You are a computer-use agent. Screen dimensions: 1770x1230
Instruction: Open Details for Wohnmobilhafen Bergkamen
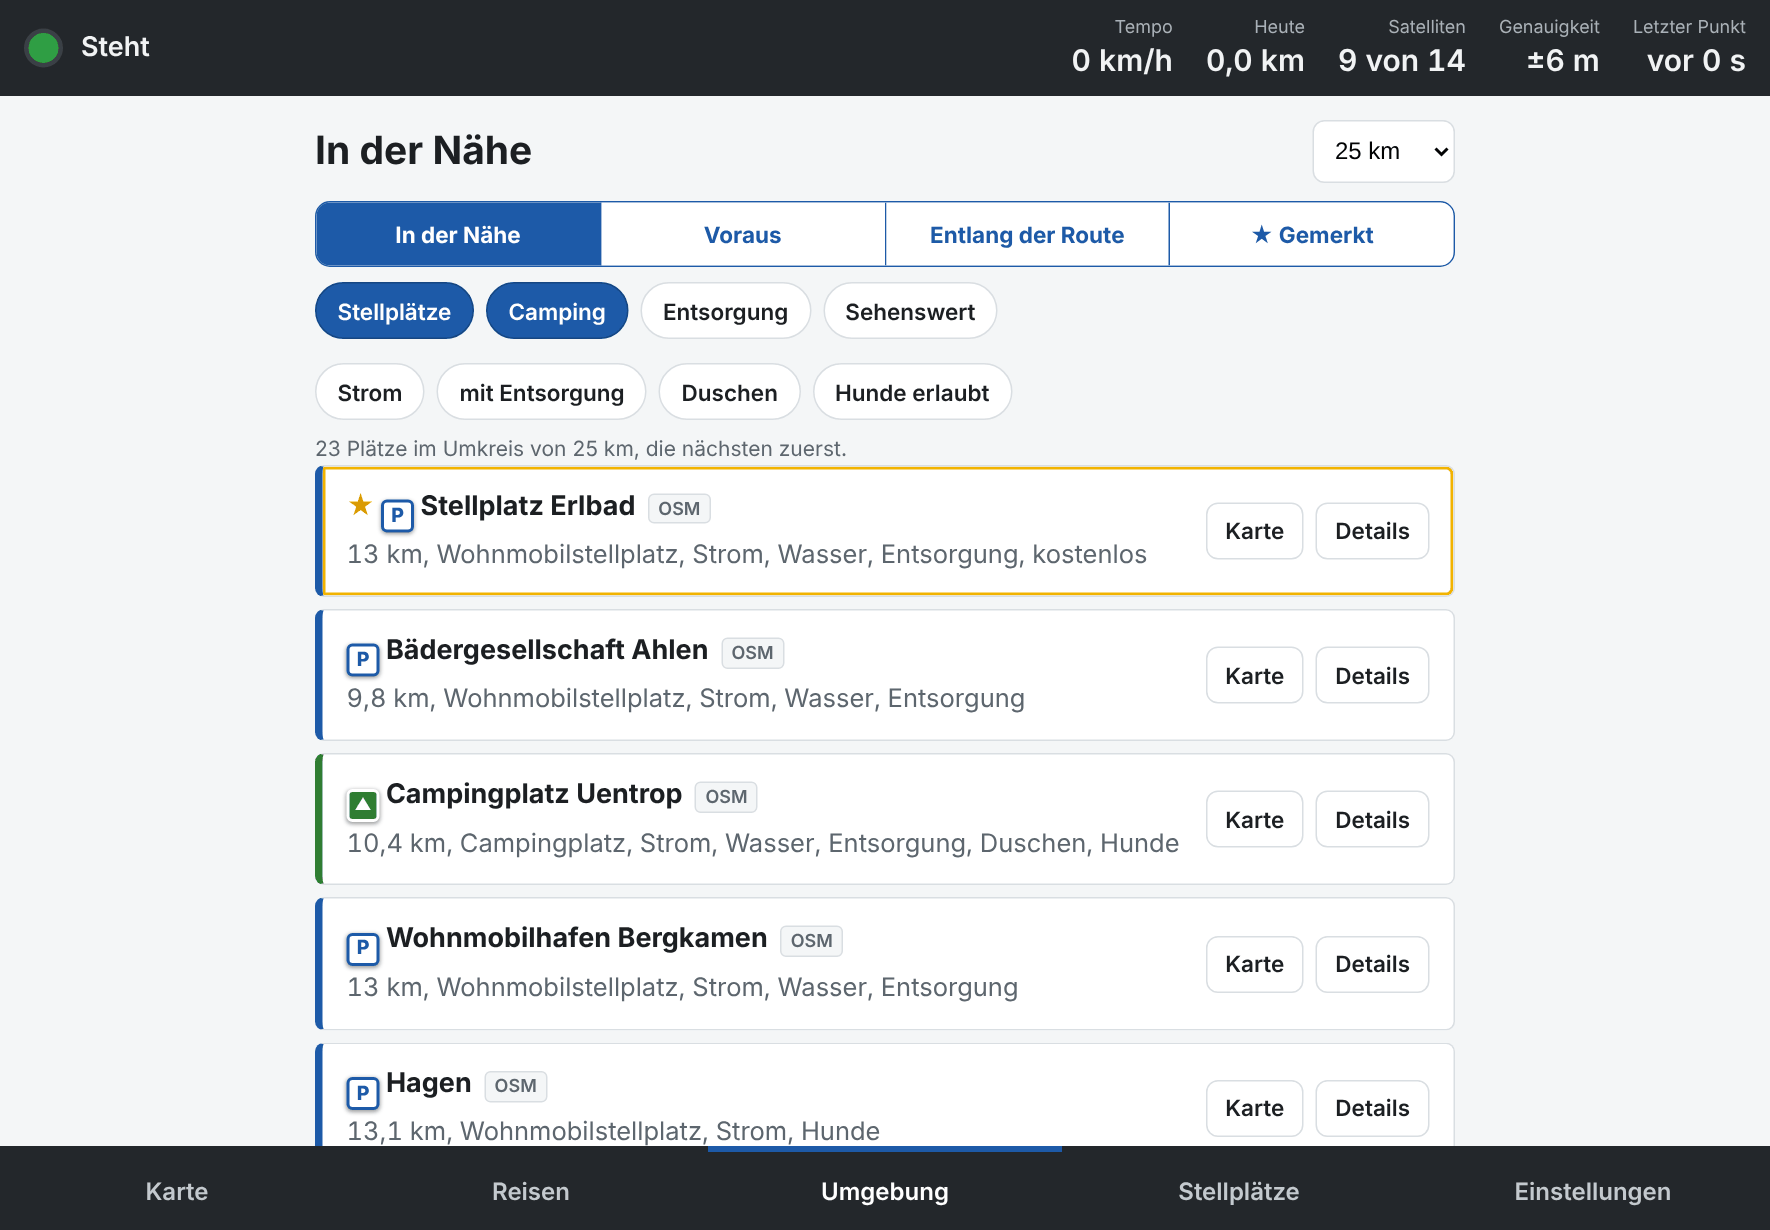1372,964
